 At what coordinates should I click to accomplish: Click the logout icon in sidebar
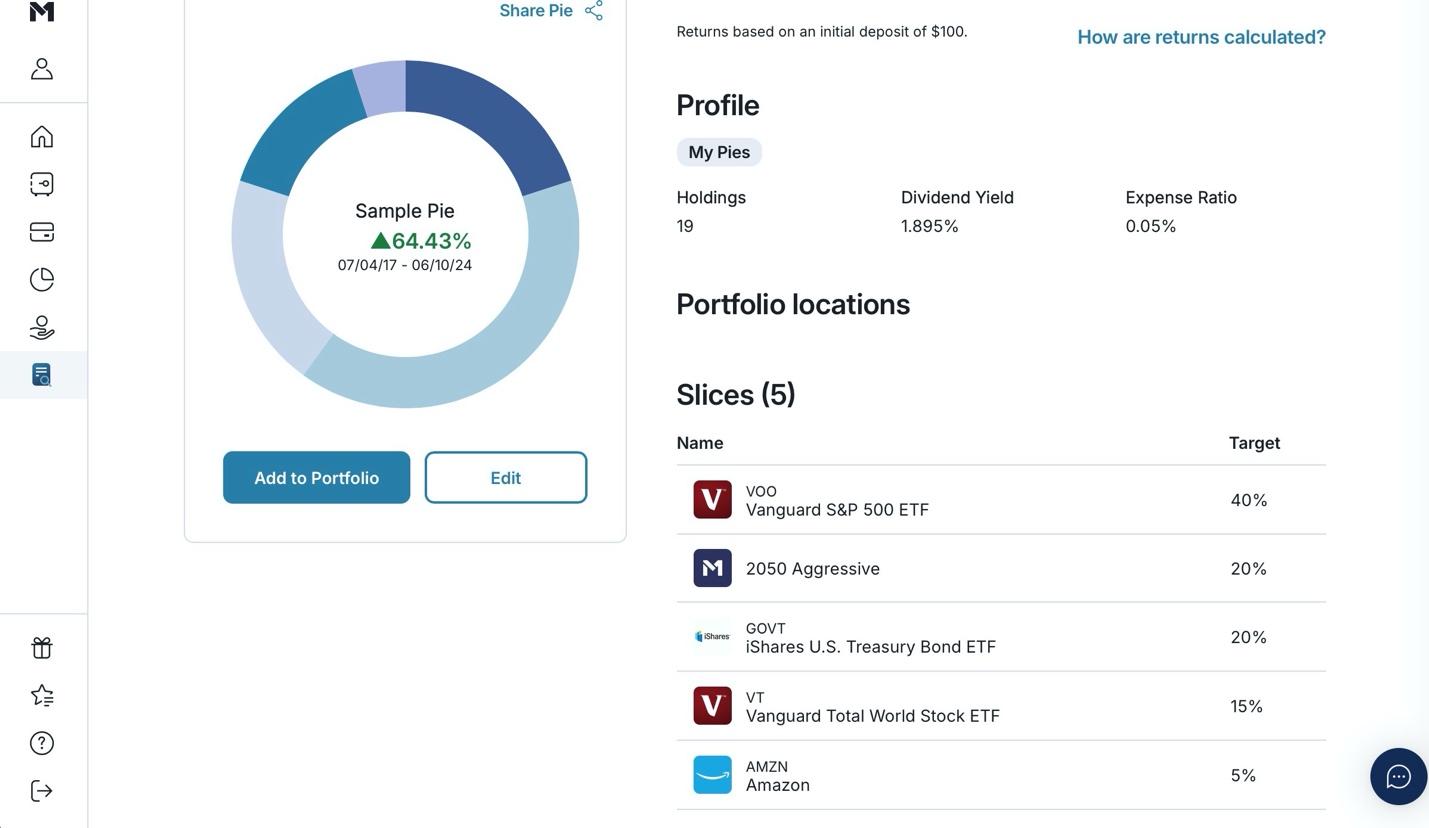(42, 791)
